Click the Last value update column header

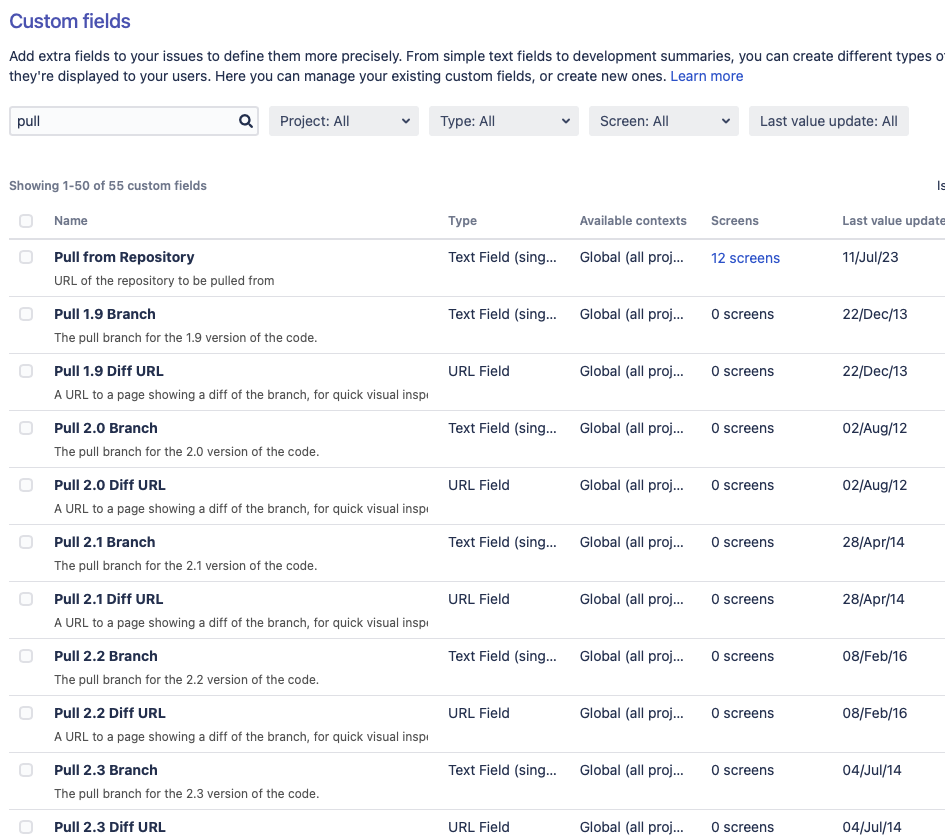click(893, 221)
